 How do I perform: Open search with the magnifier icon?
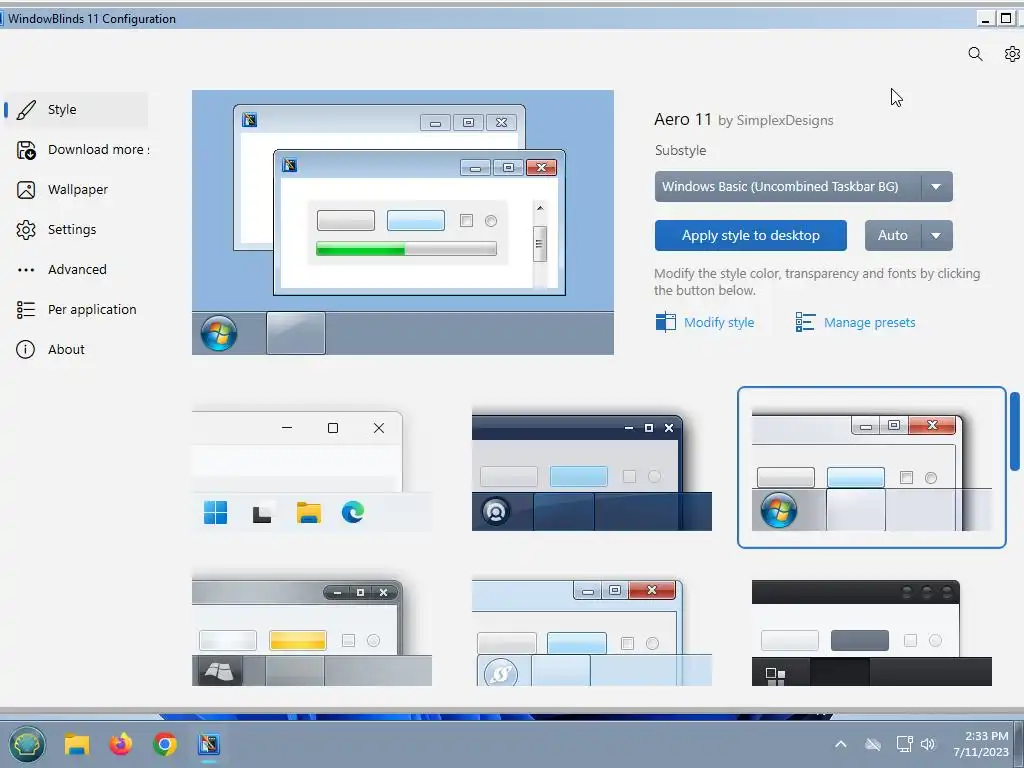(x=975, y=54)
